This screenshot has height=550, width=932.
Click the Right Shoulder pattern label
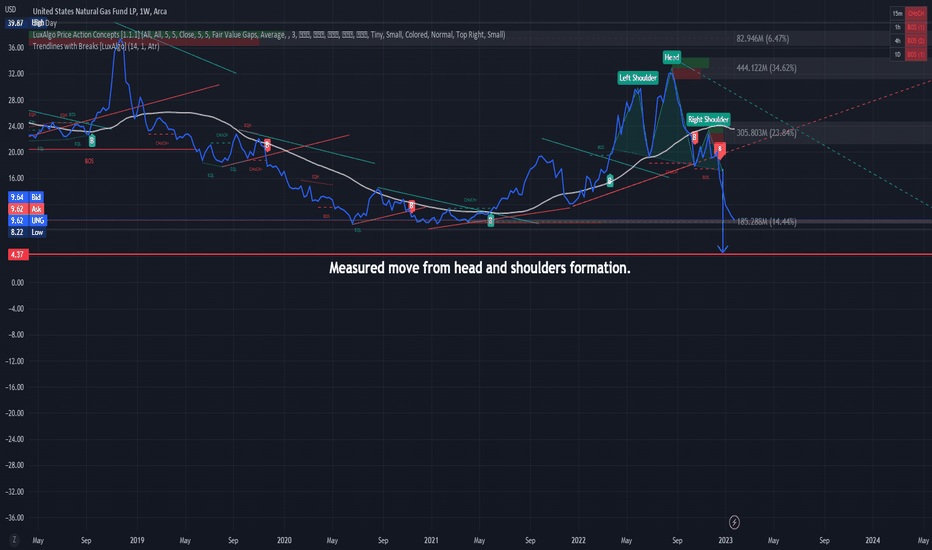(708, 120)
